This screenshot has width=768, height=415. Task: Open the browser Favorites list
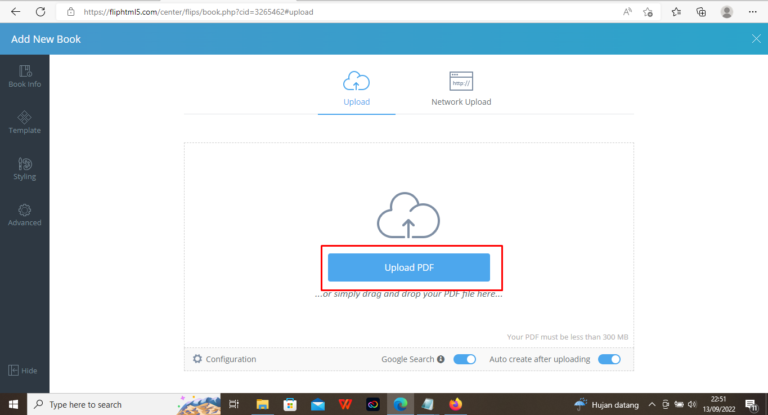676,12
